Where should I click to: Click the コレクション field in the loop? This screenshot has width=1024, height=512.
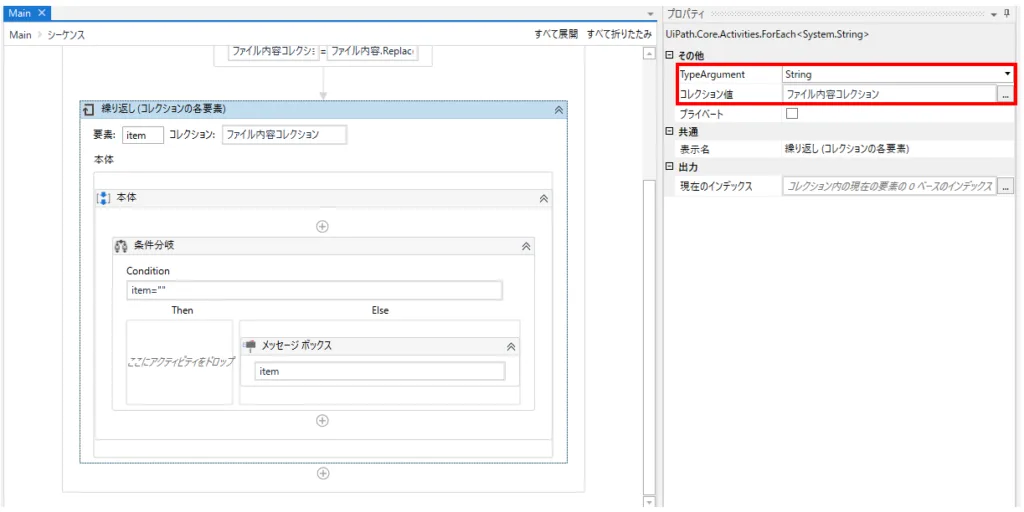click(284, 135)
